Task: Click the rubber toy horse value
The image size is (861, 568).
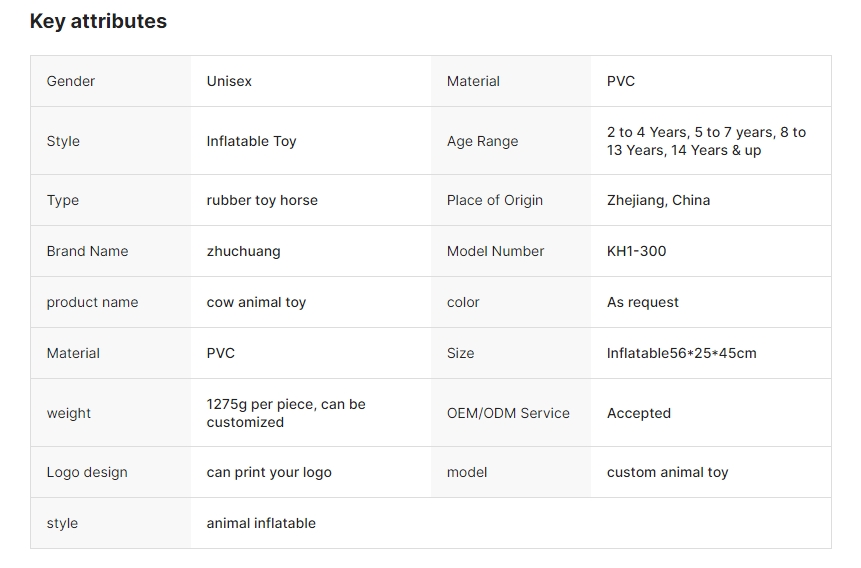Action: 262,200
